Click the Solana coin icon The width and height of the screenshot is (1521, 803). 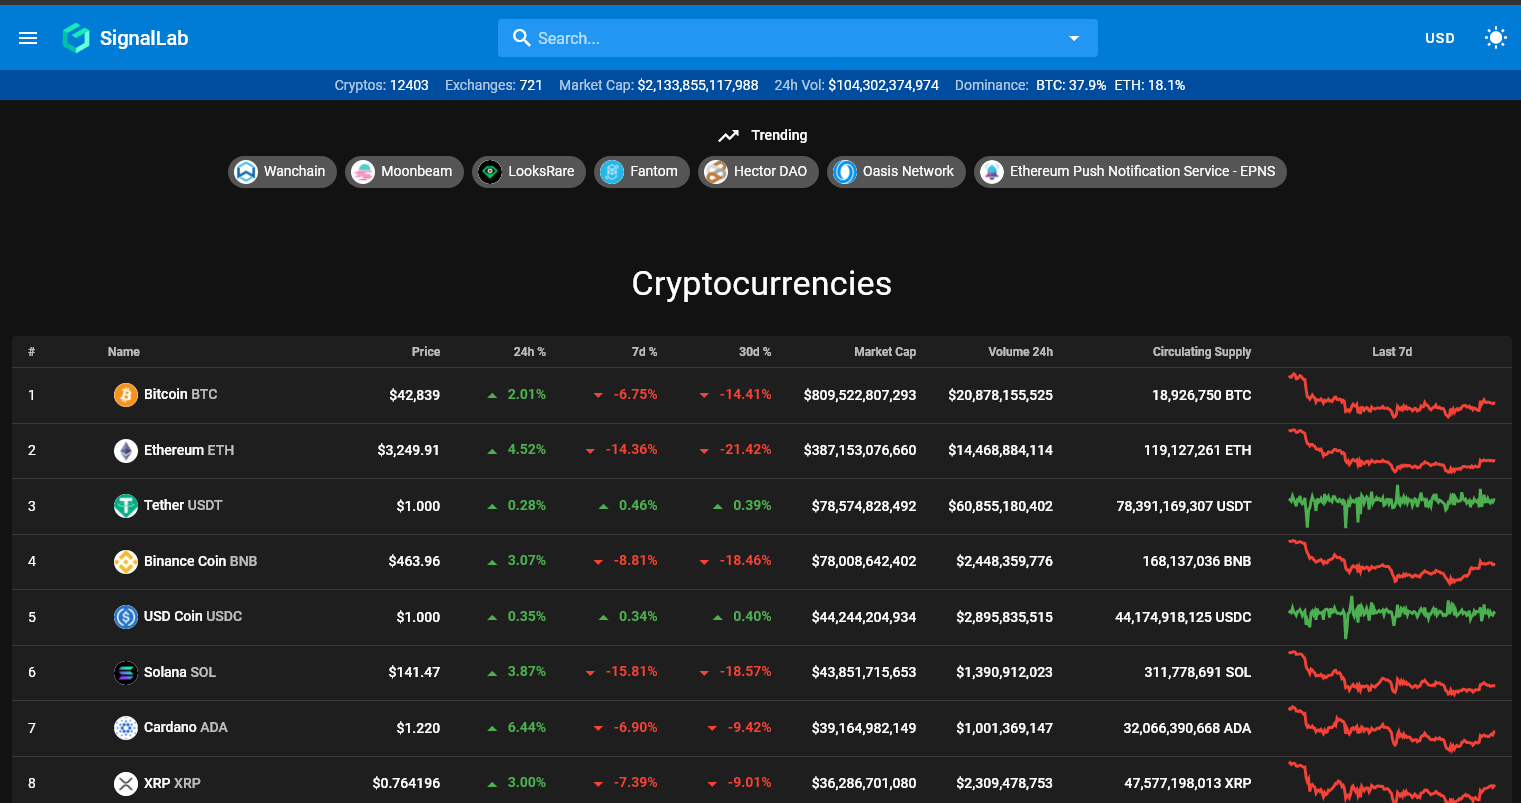125,672
